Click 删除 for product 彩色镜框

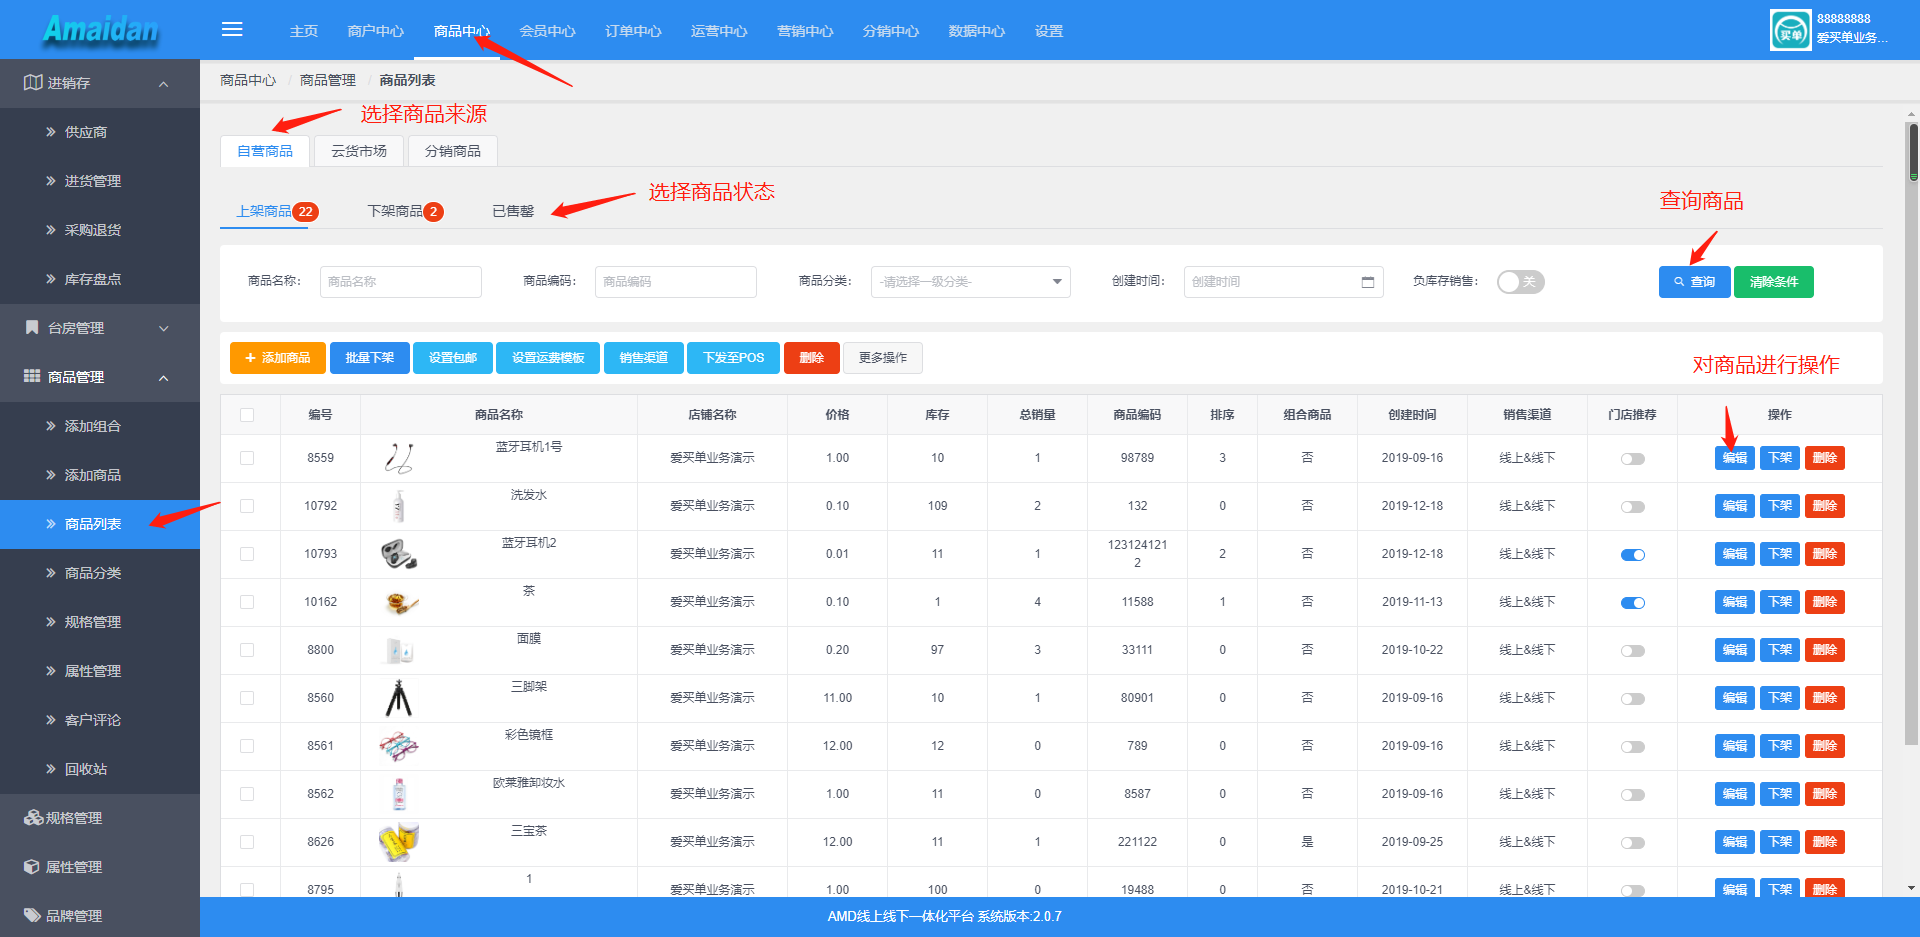coord(1825,746)
